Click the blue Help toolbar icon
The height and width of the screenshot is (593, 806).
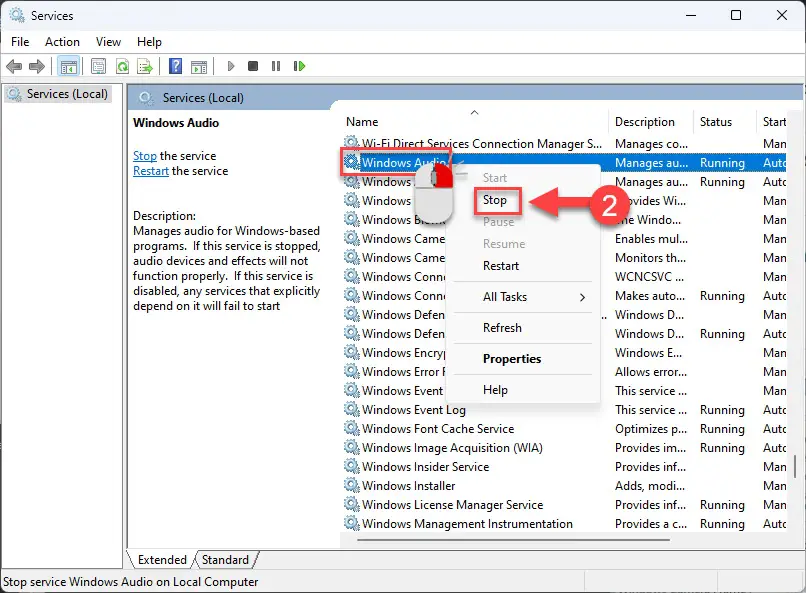coord(174,66)
